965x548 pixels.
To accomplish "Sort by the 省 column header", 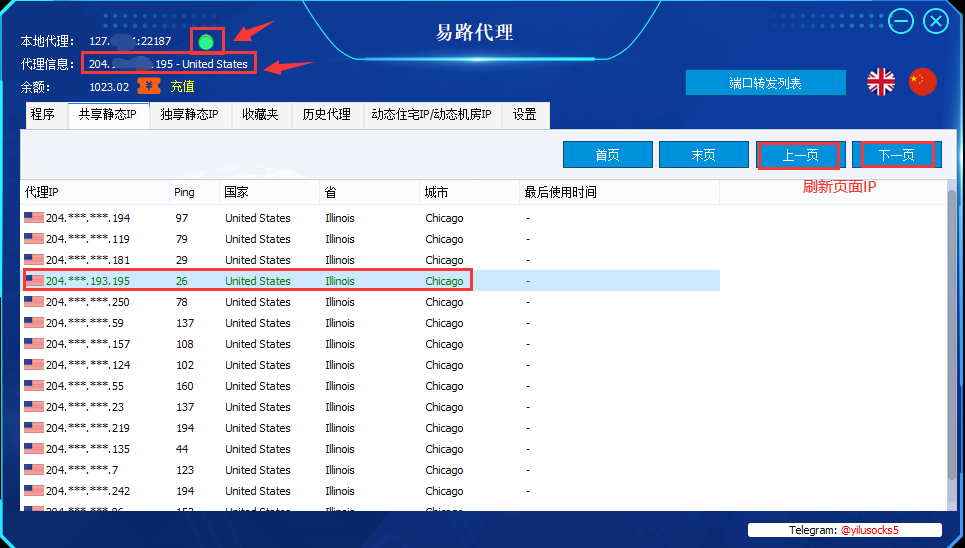I will click(x=370, y=192).
